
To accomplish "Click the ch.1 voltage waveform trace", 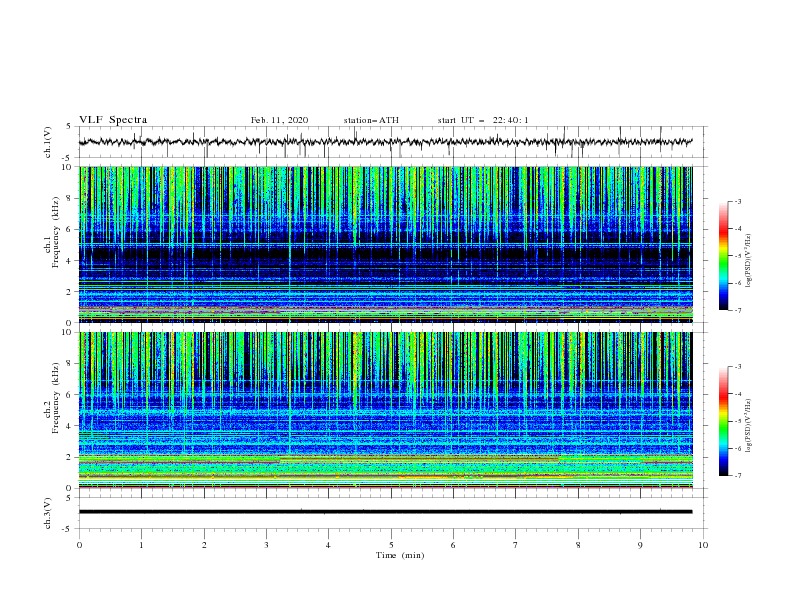I will [x=385, y=142].
